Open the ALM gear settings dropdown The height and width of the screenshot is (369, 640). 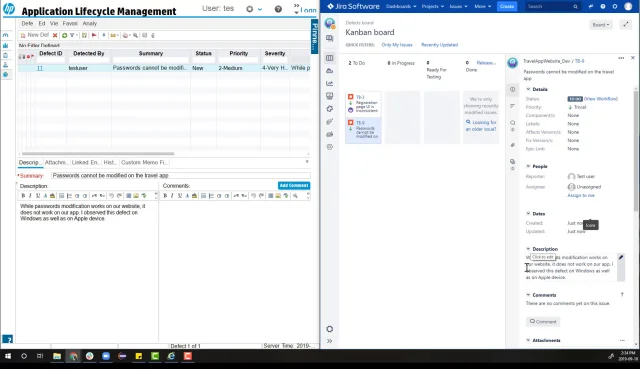(253, 9)
